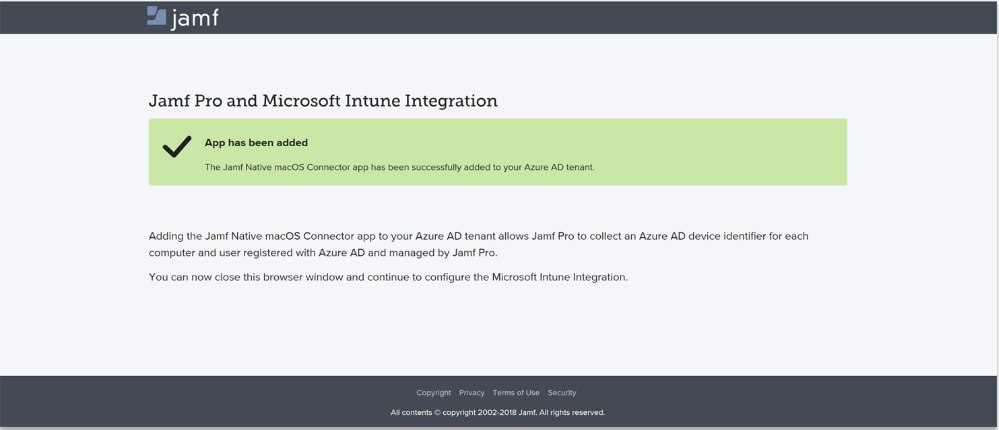Open the Terms of Use footer link
Image resolution: width=999 pixels, height=430 pixels.
coord(516,393)
